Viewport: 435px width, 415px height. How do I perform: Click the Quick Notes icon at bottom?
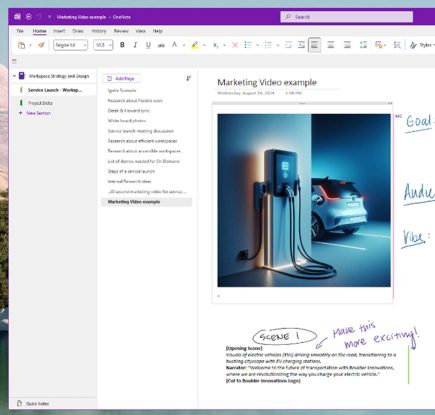pyautogui.click(x=19, y=403)
